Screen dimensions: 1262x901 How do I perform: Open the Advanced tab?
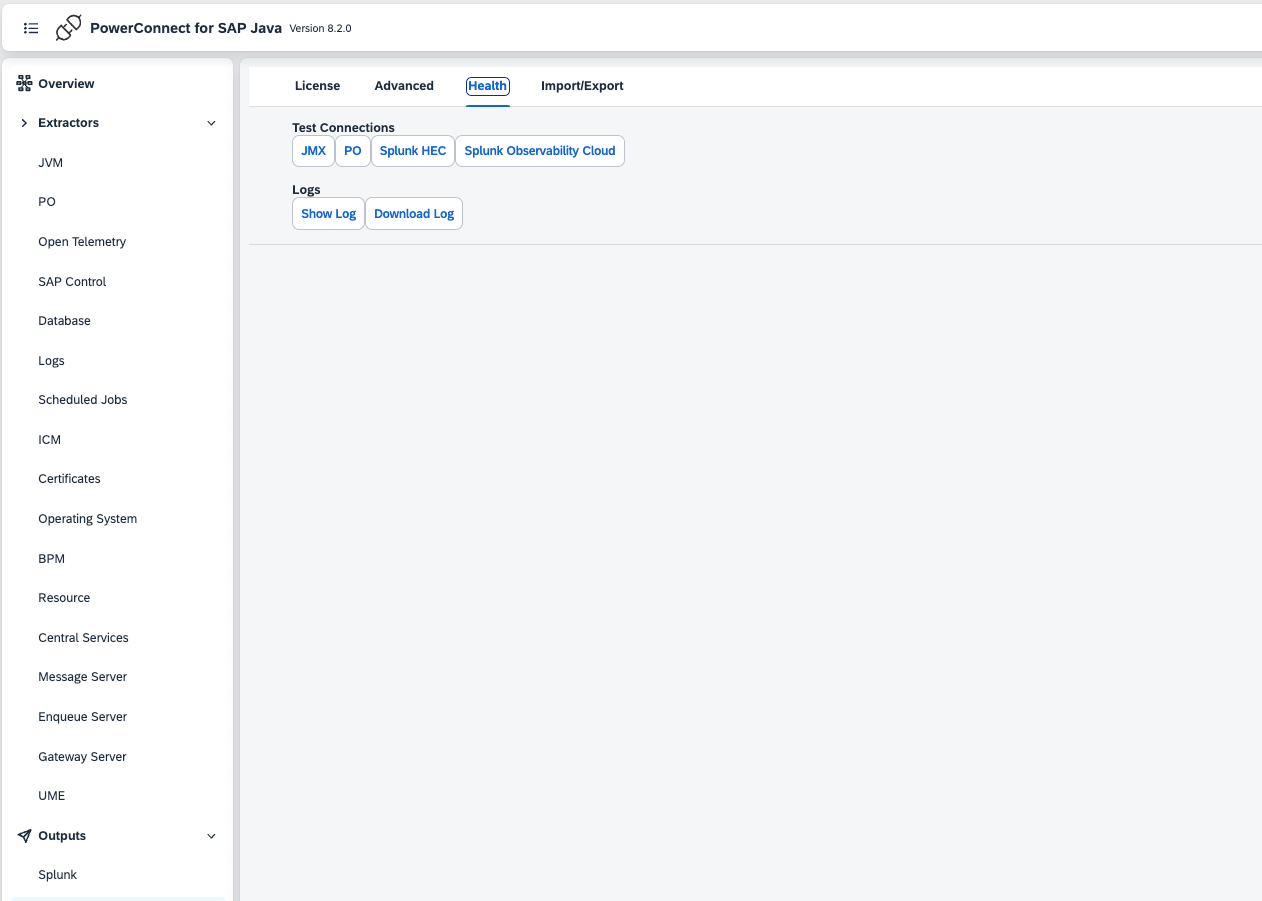(404, 86)
